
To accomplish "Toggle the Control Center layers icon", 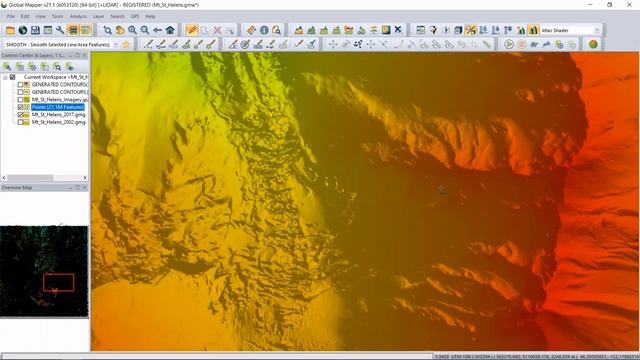I will click(x=73, y=30).
